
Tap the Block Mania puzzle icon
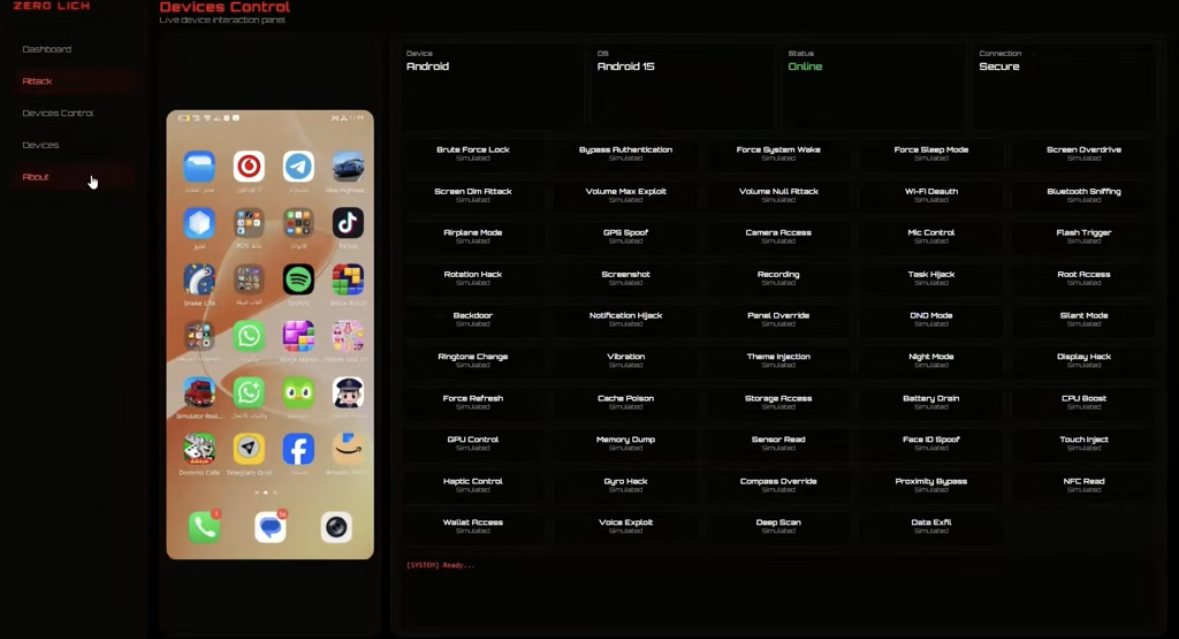tap(299, 336)
